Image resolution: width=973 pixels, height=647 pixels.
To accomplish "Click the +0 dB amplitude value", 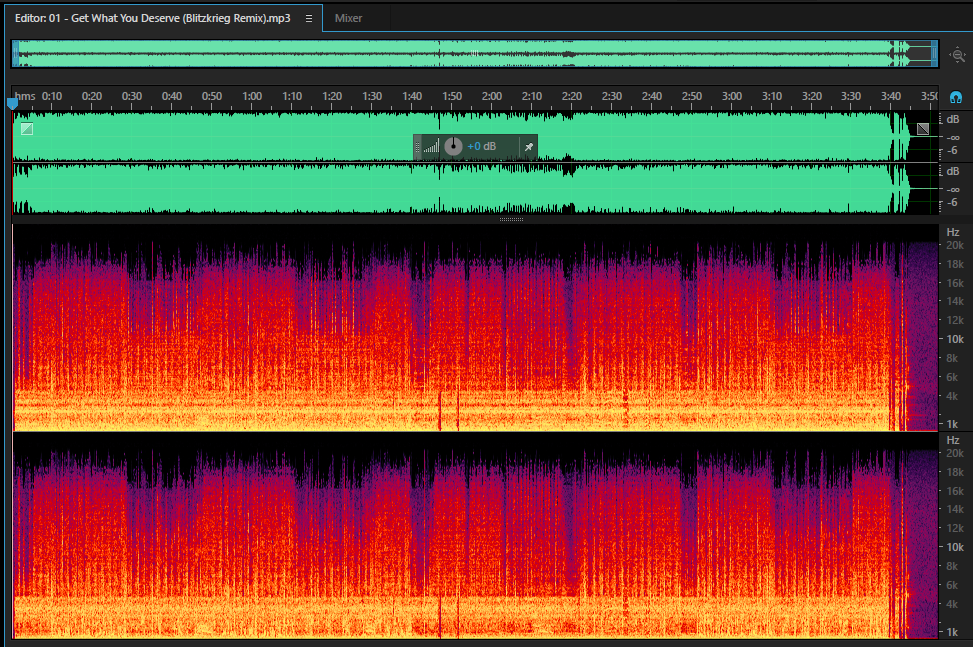I will pos(482,146).
